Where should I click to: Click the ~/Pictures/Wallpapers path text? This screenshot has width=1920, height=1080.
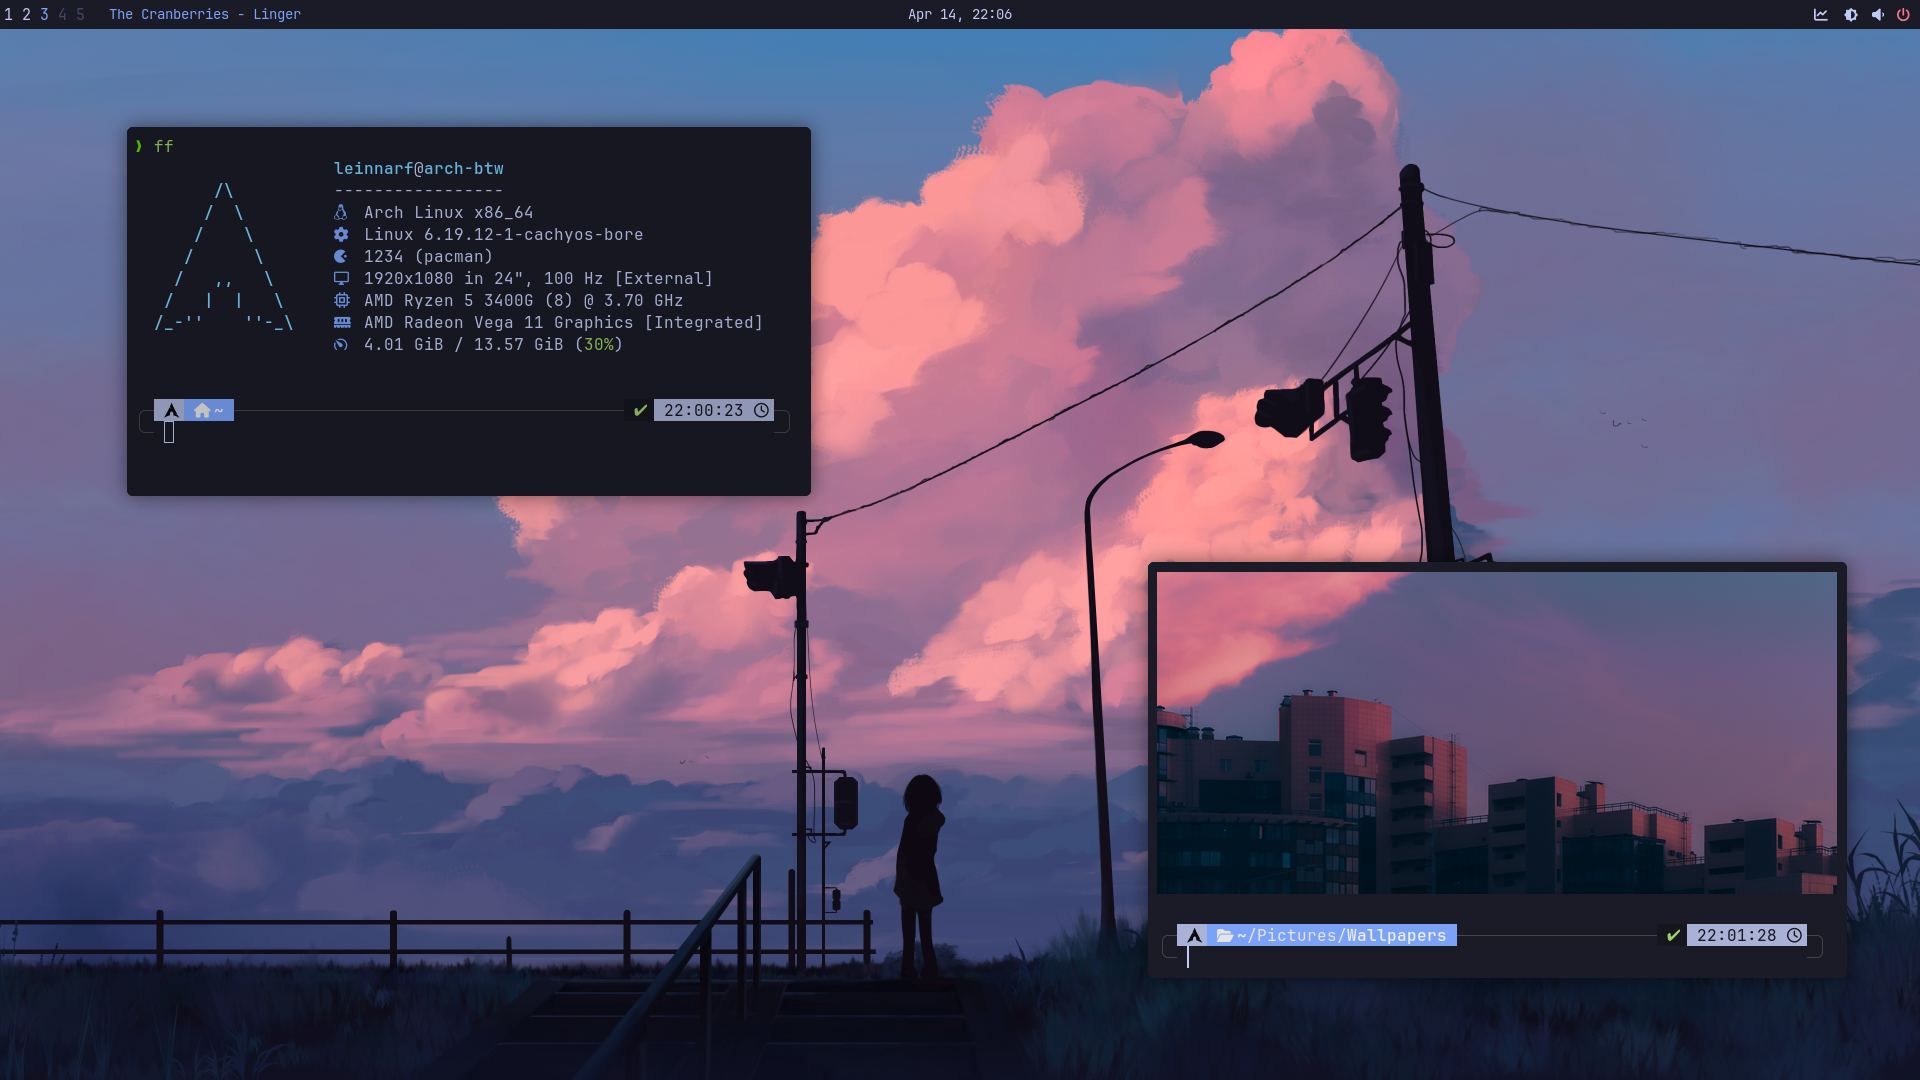point(1341,935)
